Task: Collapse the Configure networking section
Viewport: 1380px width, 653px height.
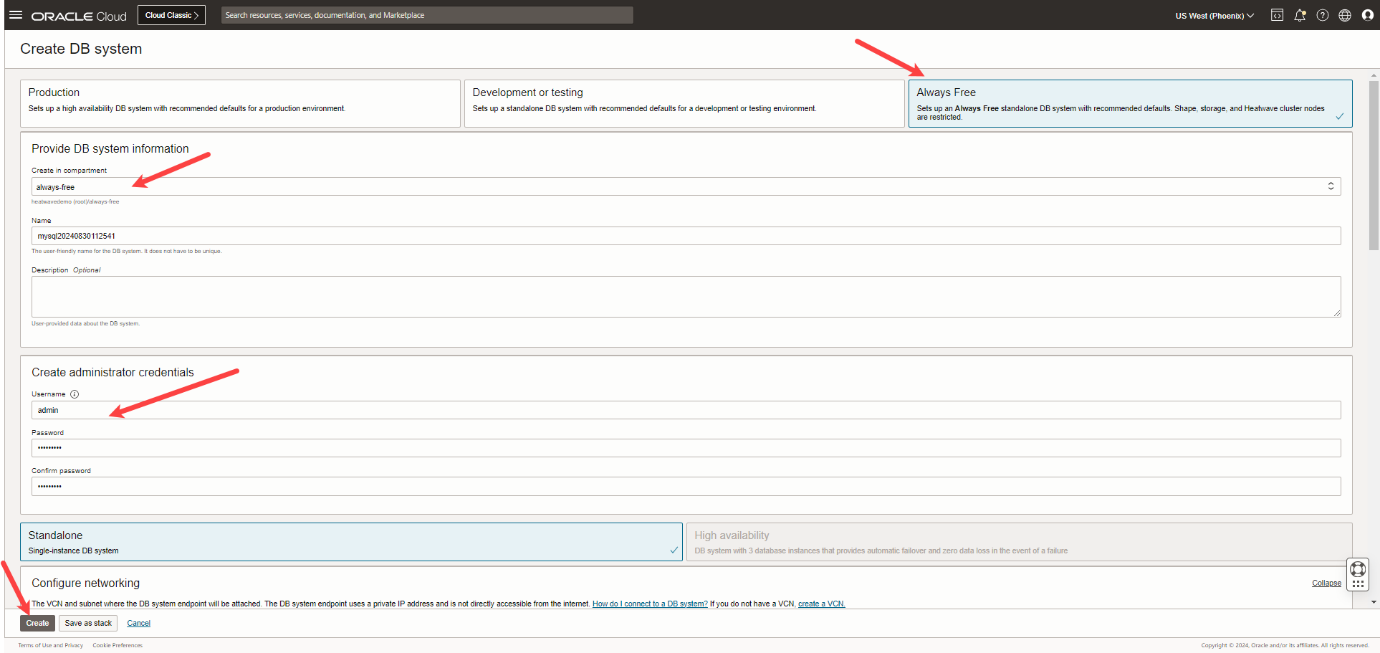Action: (x=1327, y=583)
